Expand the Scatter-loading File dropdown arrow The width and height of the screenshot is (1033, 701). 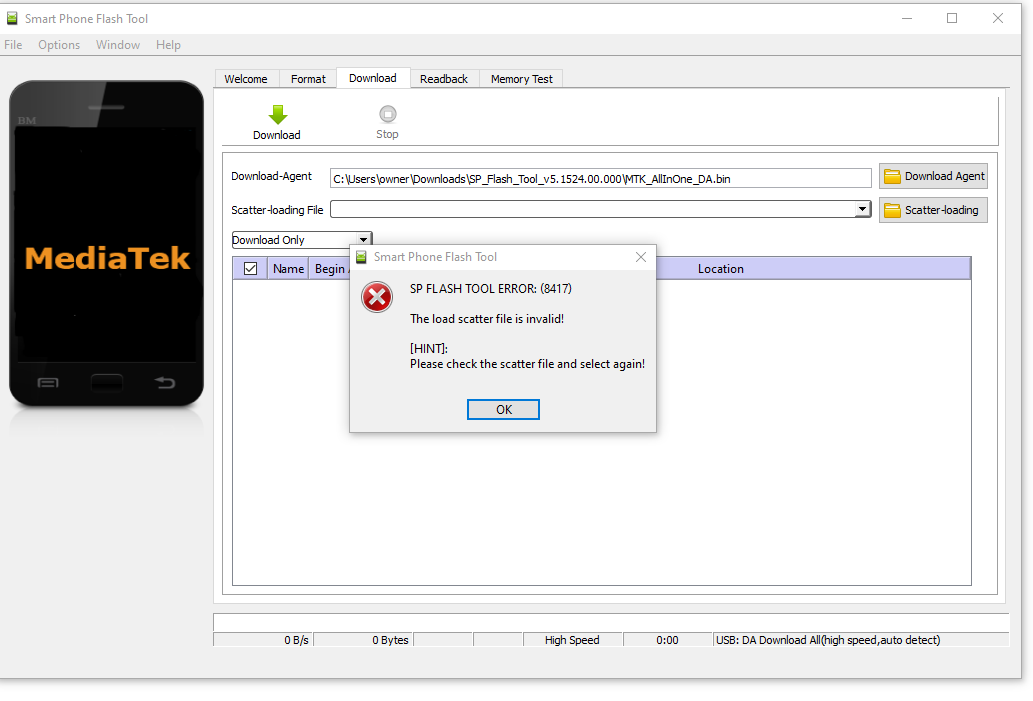[x=862, y=210]
